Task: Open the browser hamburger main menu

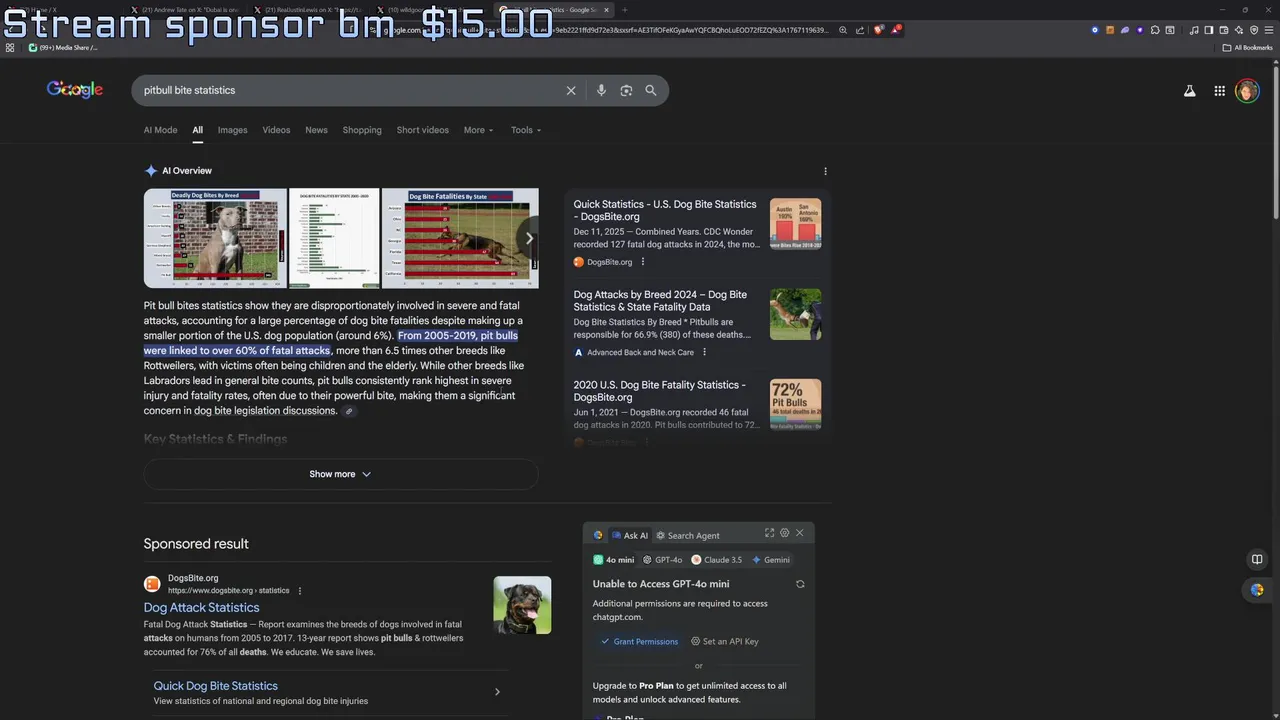Action: [1269, 30]
